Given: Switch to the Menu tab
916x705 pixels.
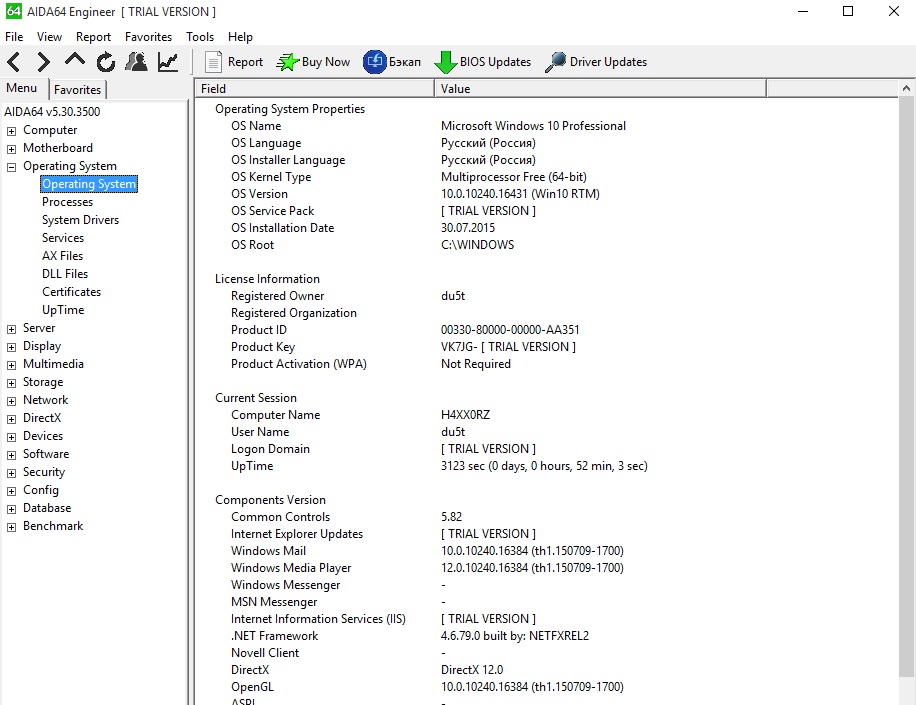Looking at the screenshot, I should pyautogui.click(x=22, y=88).
